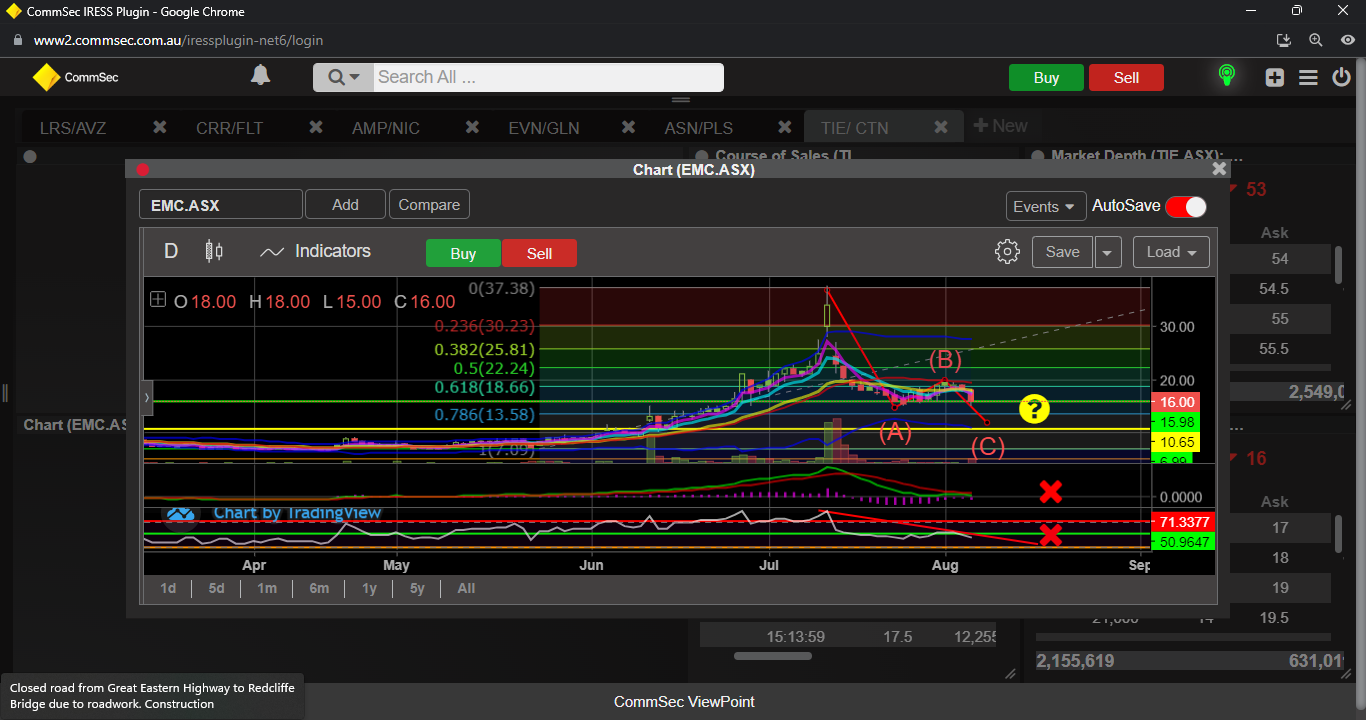Close the LRS/AVZ tab
This screenshot has width=1366, height=720.
pyautogui.click(x=159, y=127)
